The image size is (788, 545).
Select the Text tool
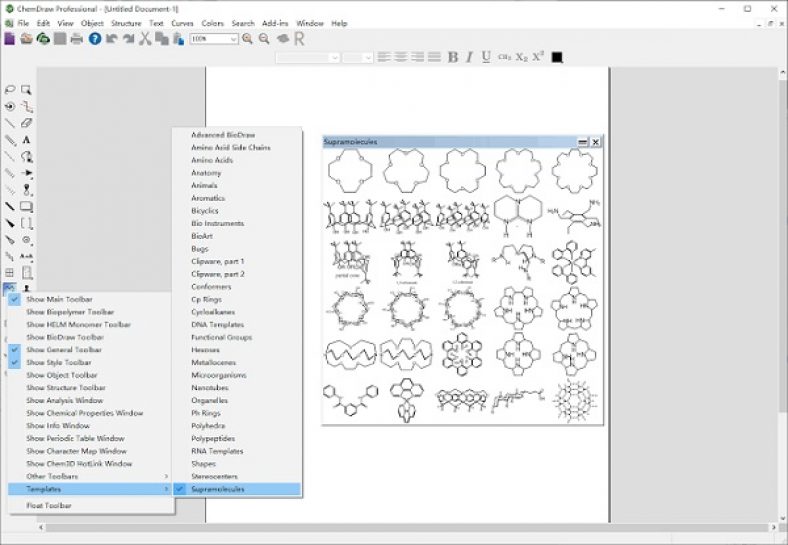pos(27,140)
